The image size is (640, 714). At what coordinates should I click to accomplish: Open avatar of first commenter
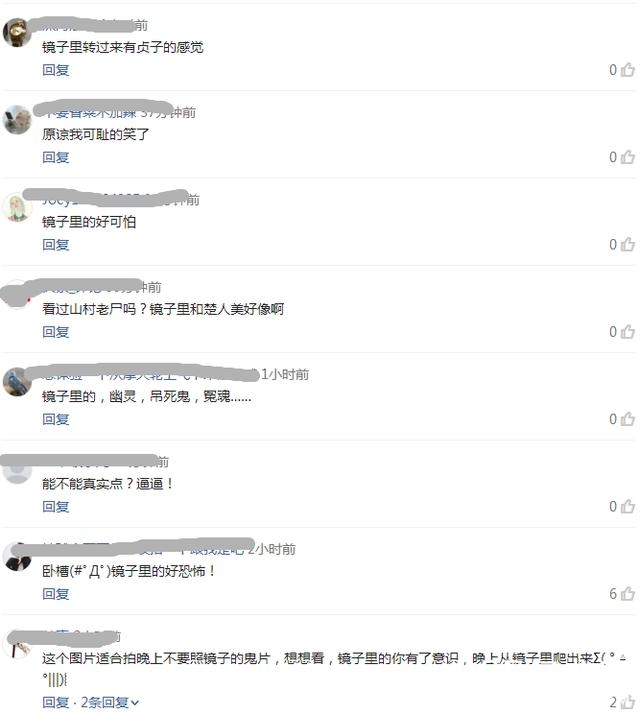pos(17,32)
